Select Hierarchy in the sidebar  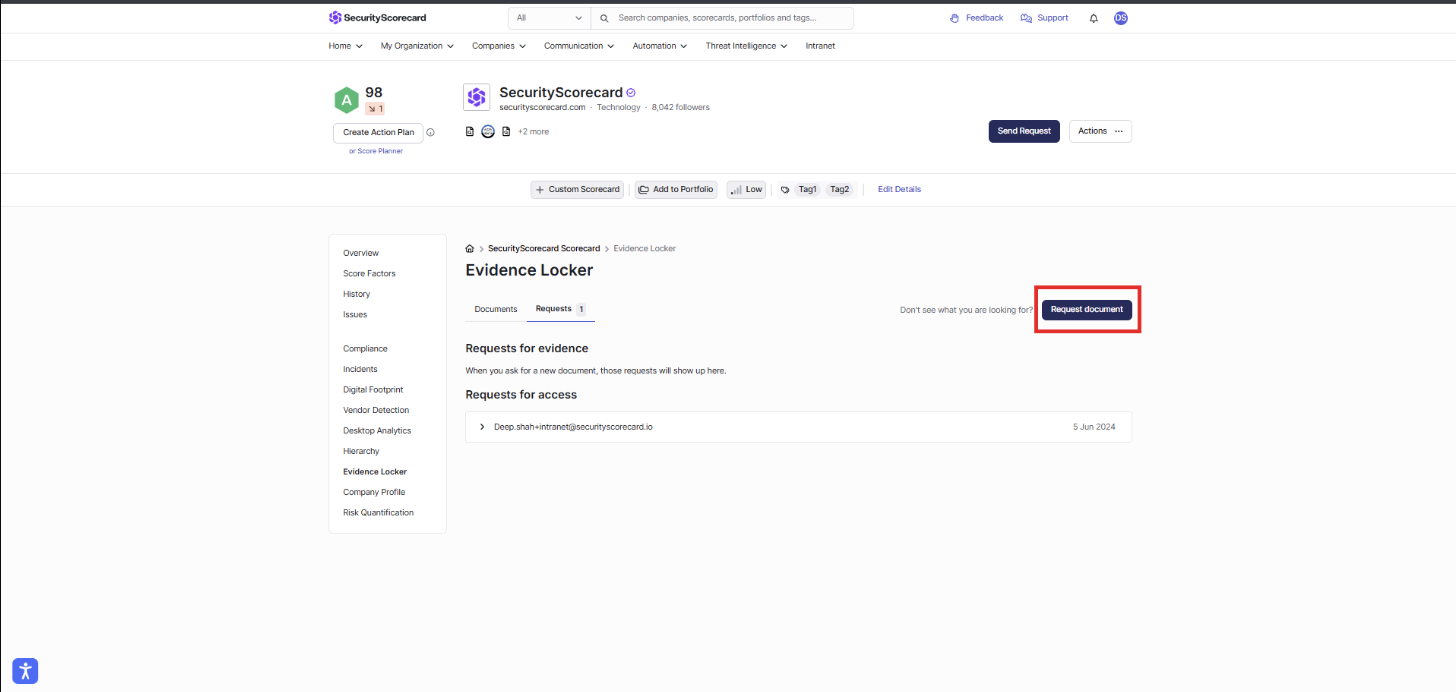[361, 451]
